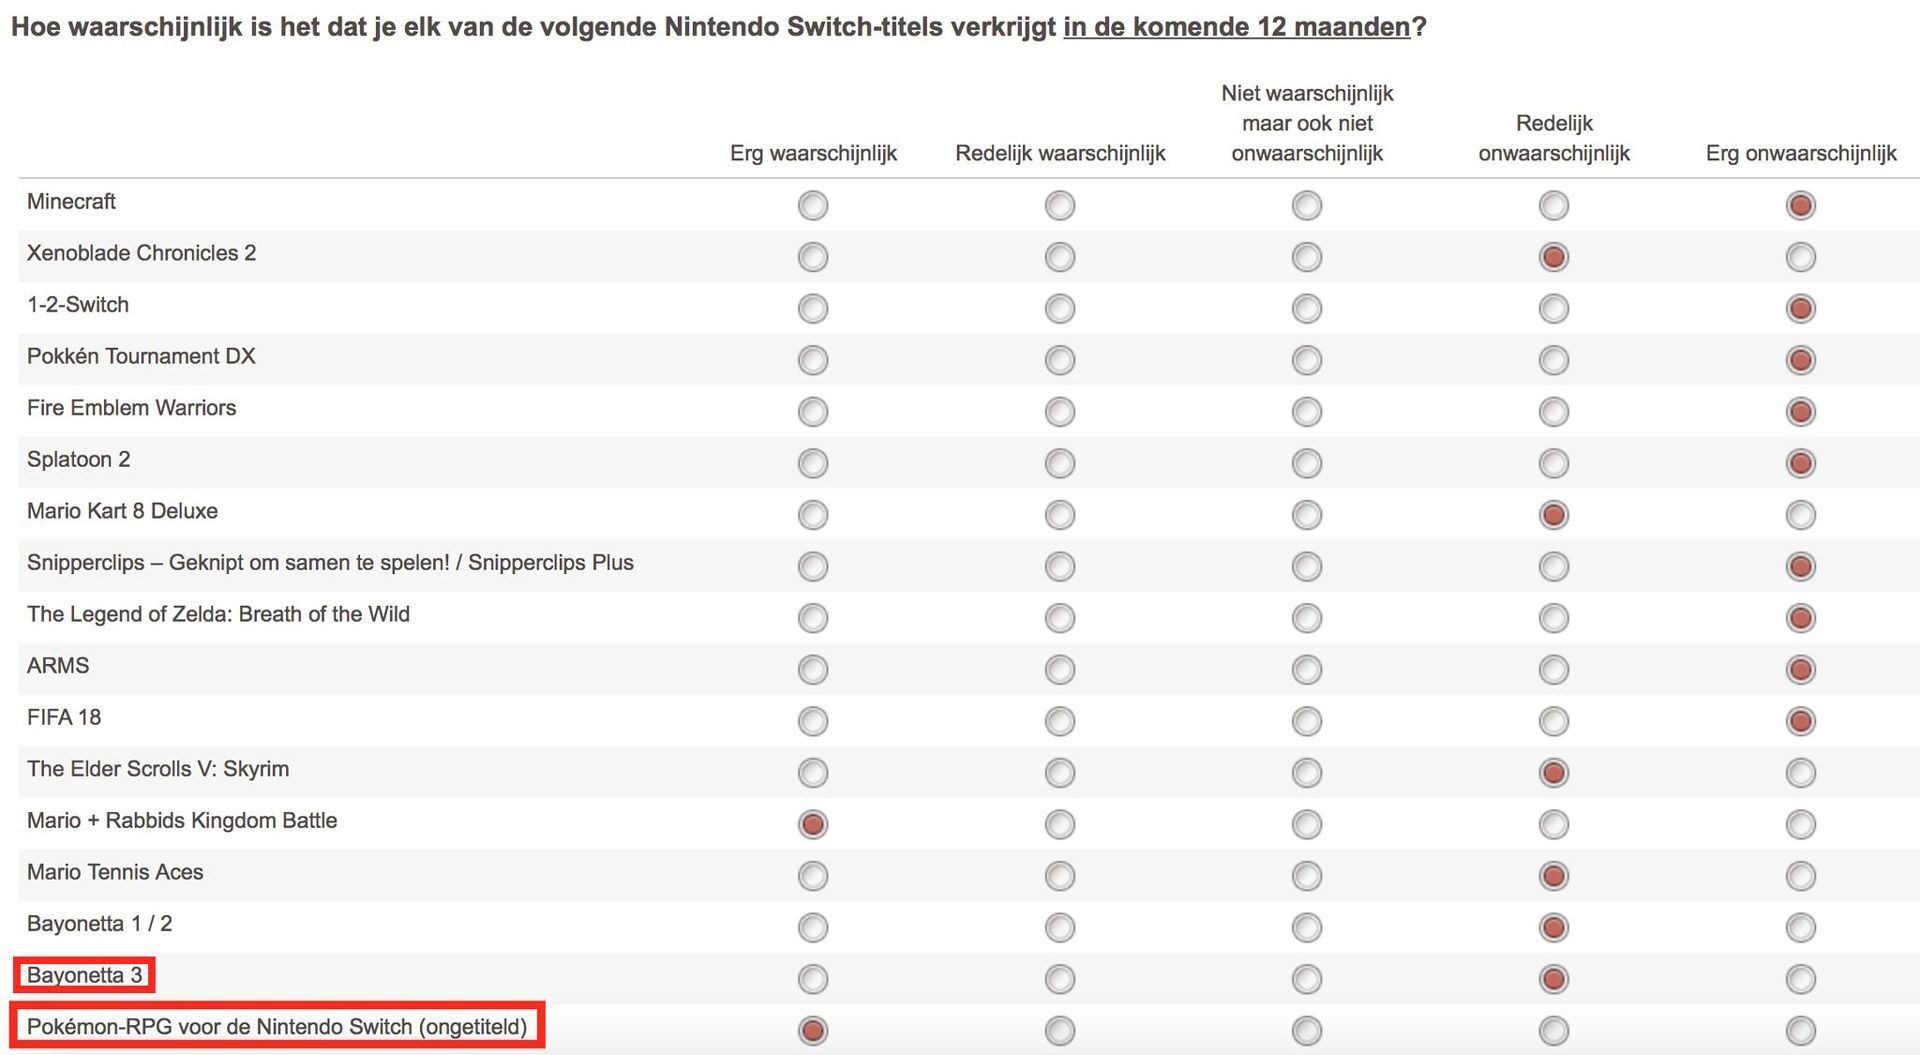Choose 'Erg waarschijnlijk' for 1-2-Switch

tap(813, 309)
